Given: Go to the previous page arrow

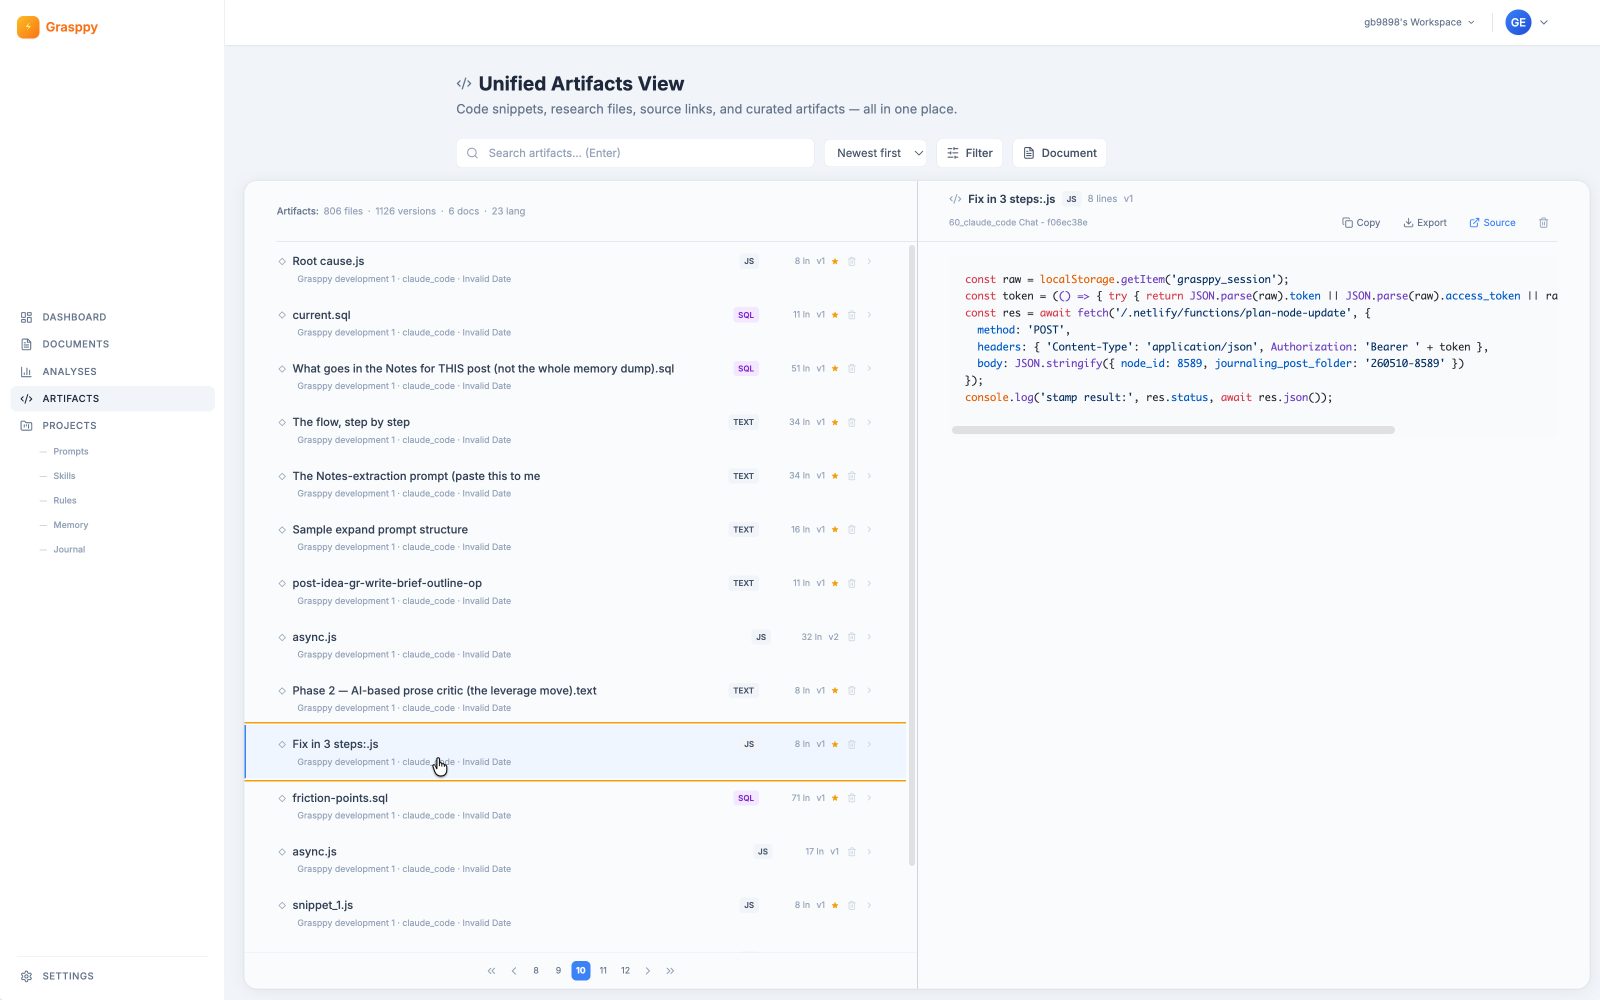Looking at the screenshot, I should [514, 971].
